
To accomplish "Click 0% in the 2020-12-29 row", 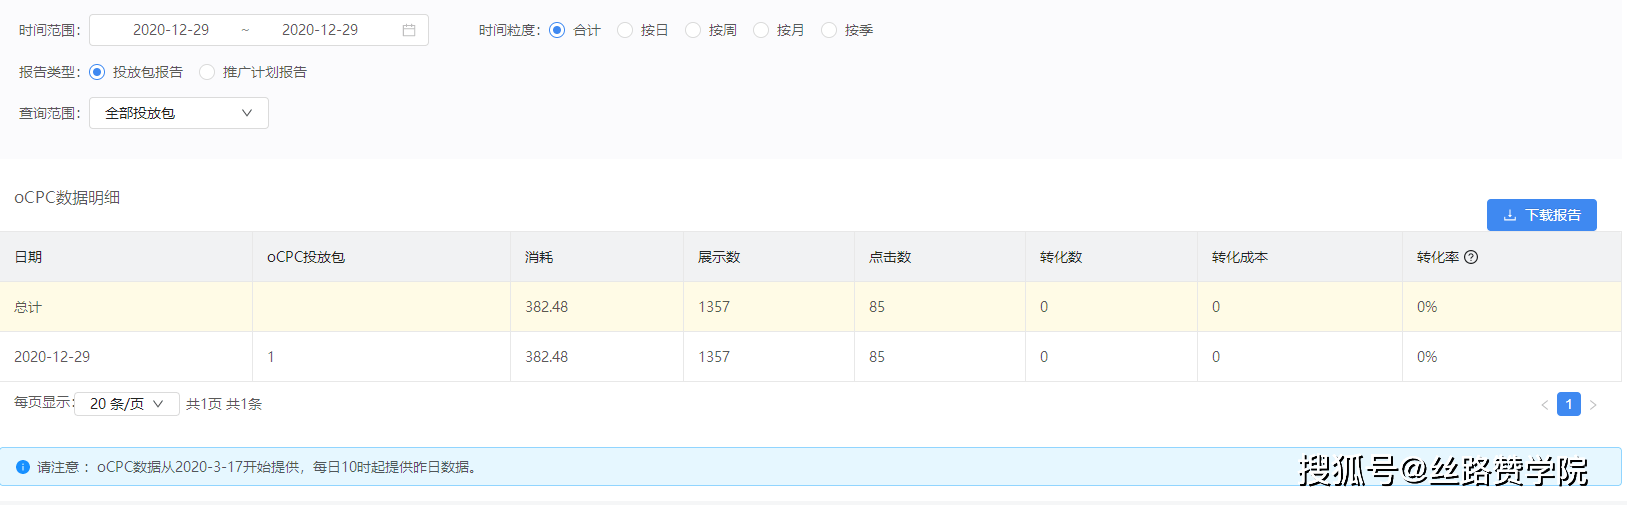I will [x=1427, y=357].
